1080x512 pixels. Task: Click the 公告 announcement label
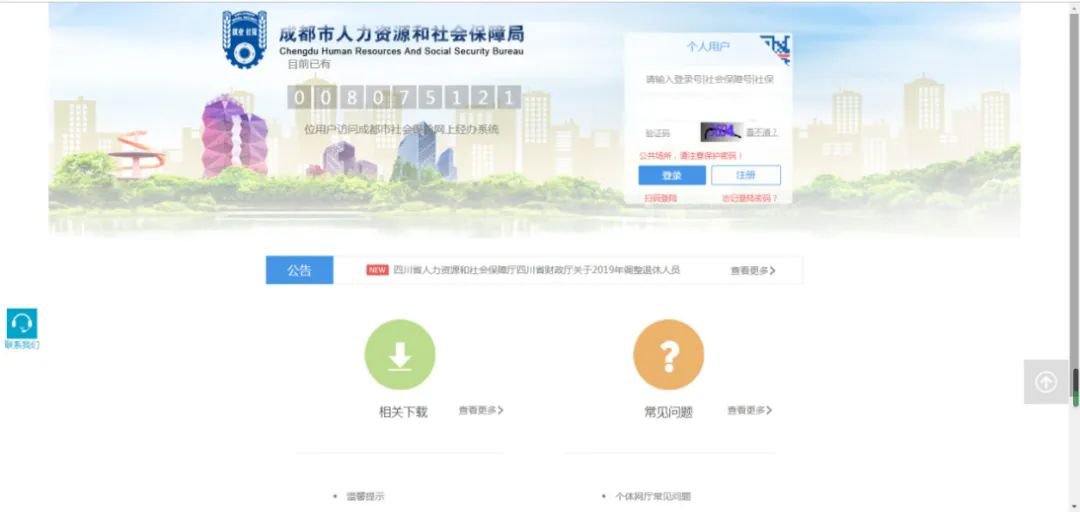pos(299,270)
